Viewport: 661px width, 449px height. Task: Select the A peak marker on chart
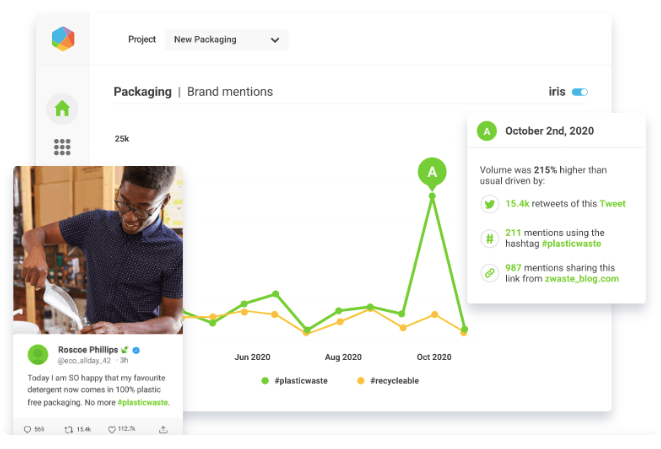tap(432, 172)
